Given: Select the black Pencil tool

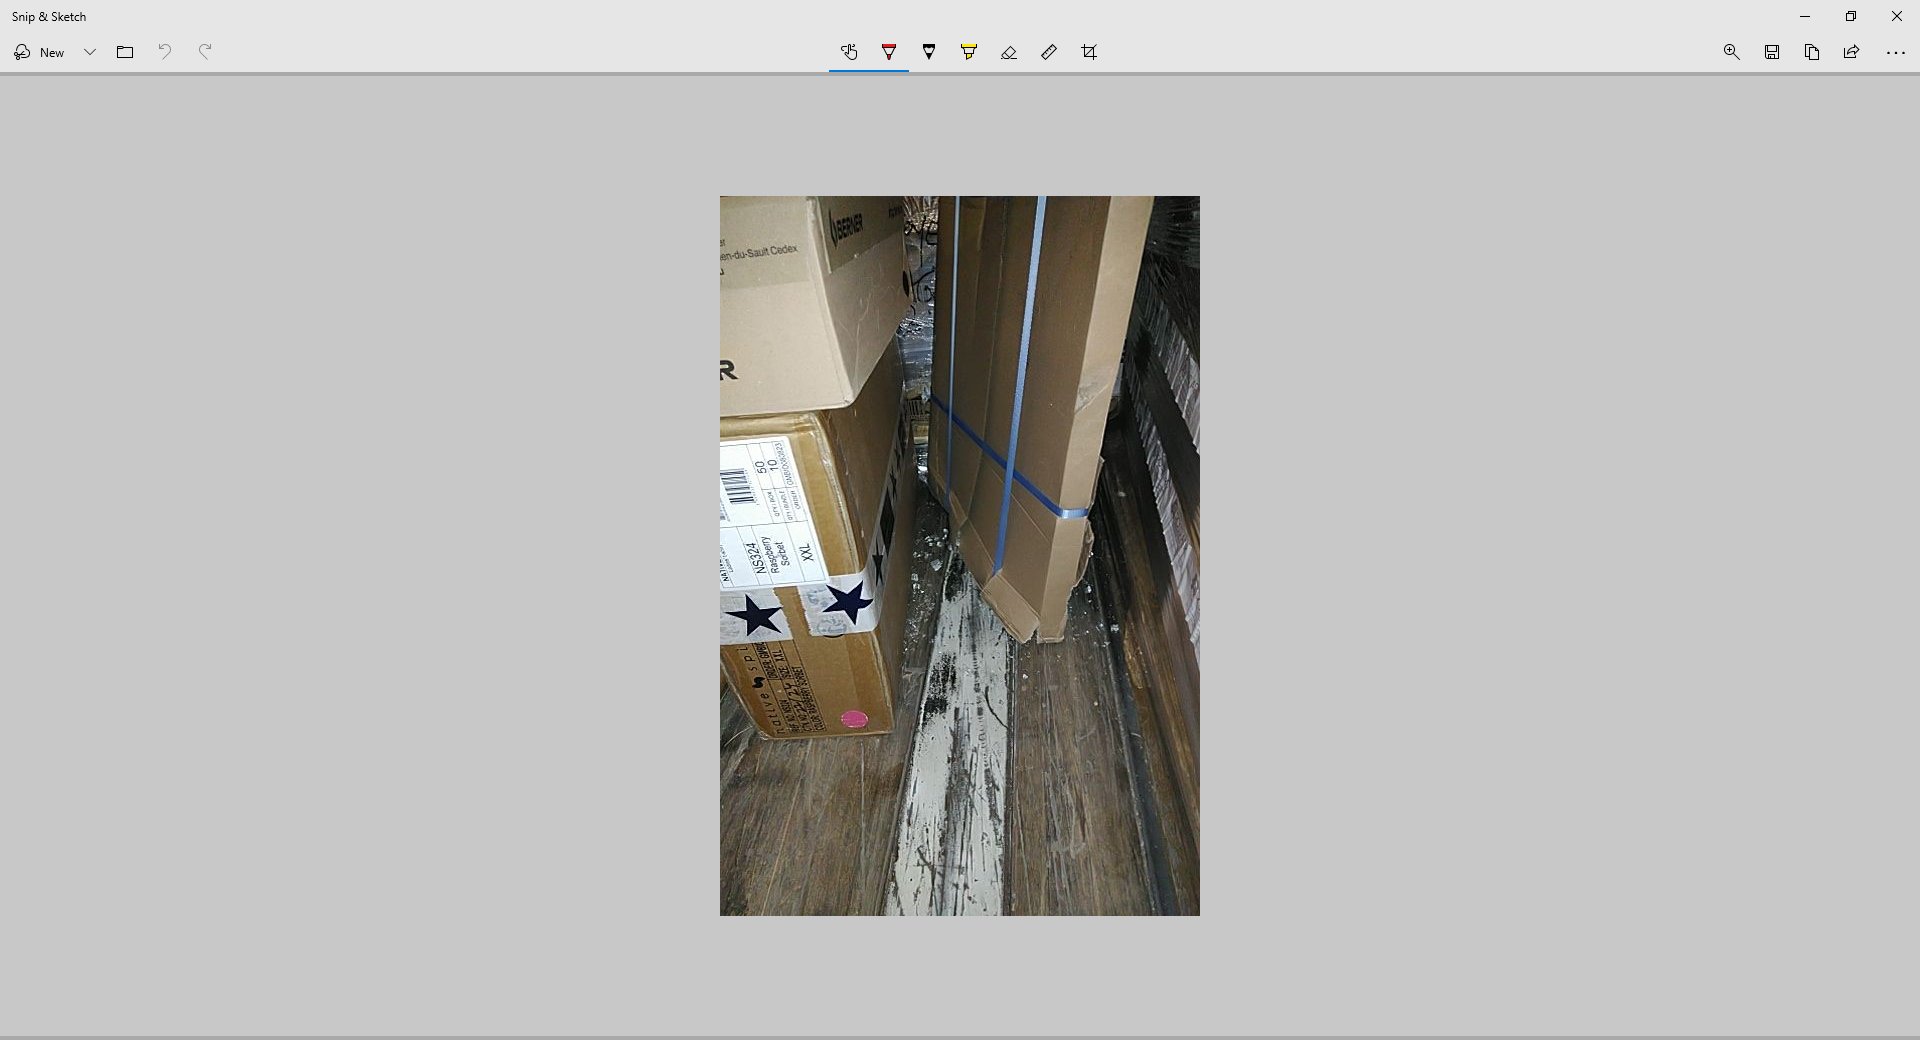Looking at the screenshot, I should [x=929, y=52].
